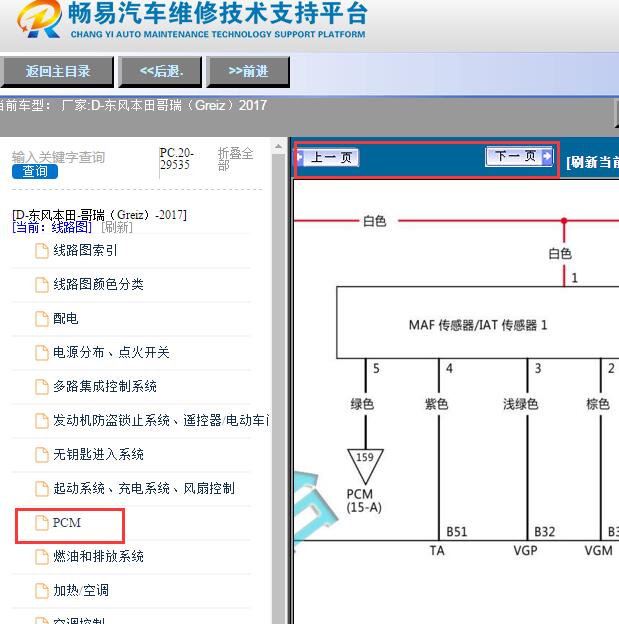This screenshot has width=619, height=624.
Task: Click the B32 terminal label
Action: click(x=545, y=532)
